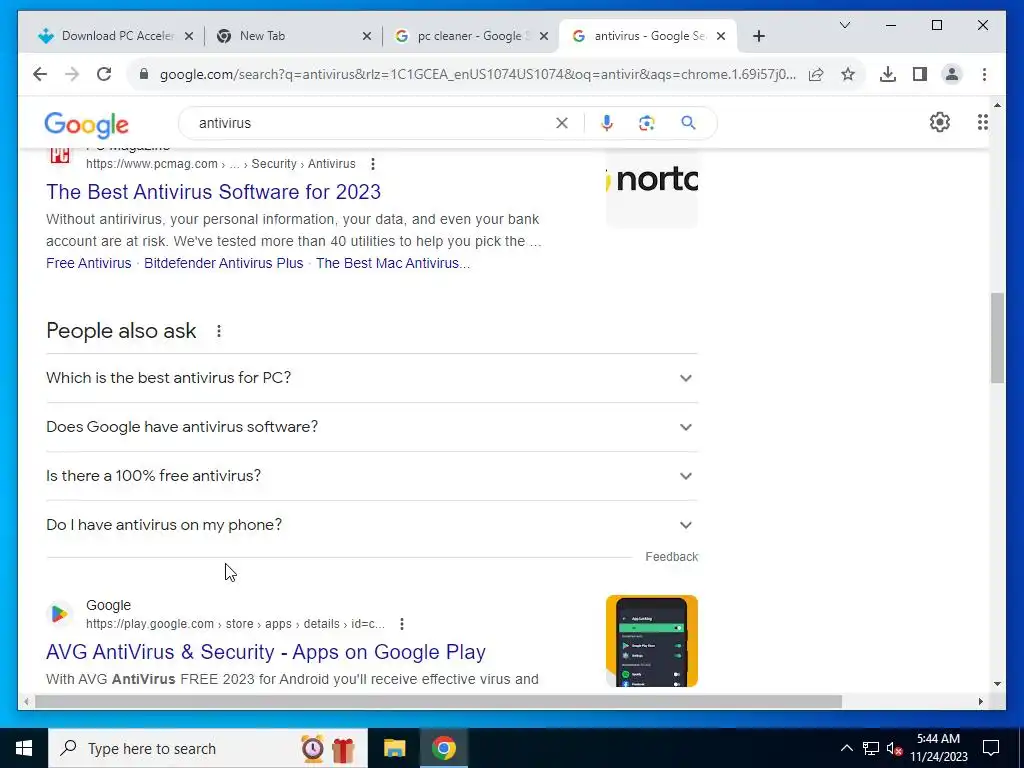This screenshot has width=1024, height=768.
Task: Open the network tray icon
Action: (871, 748)
